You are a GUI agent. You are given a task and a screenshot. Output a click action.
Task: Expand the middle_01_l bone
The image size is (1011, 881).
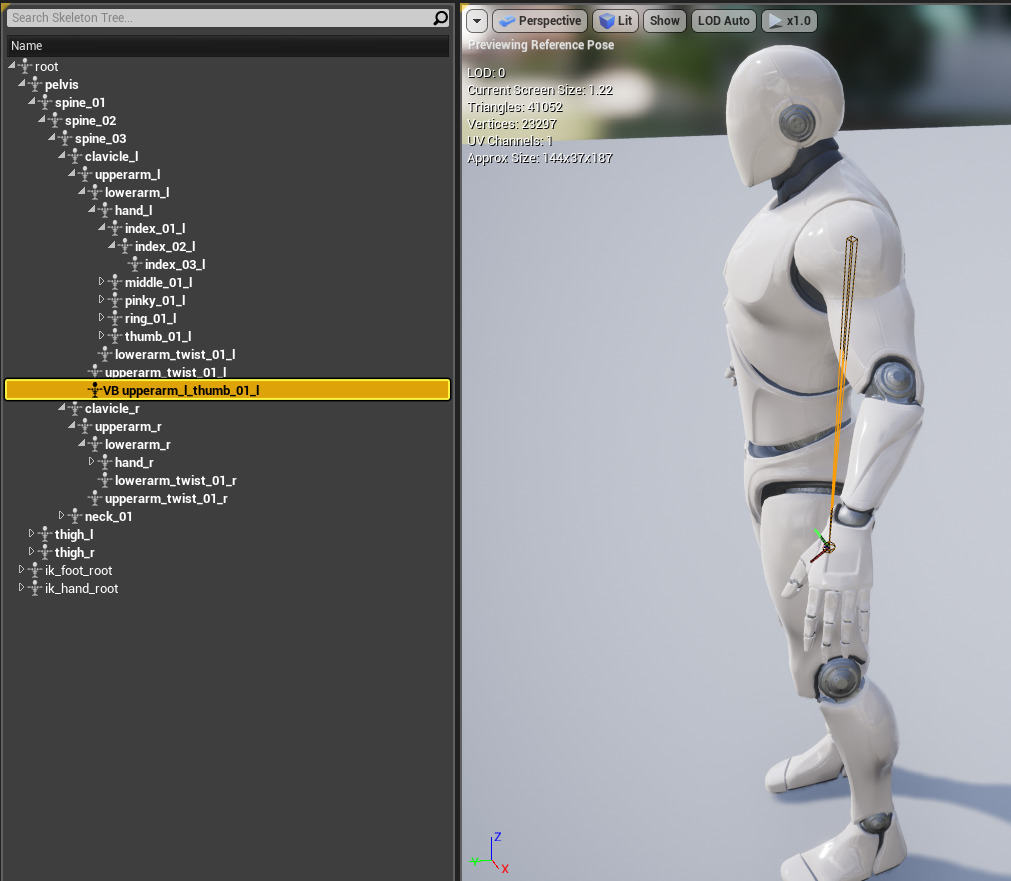[x=101, y=282]
